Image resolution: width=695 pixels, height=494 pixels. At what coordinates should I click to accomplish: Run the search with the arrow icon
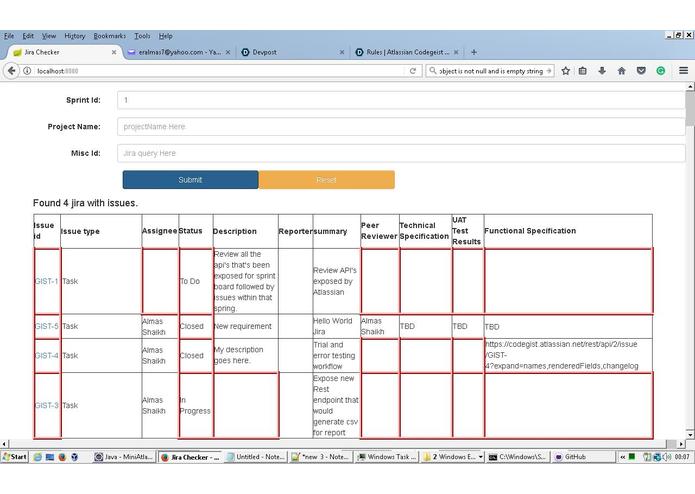point(549,71)
